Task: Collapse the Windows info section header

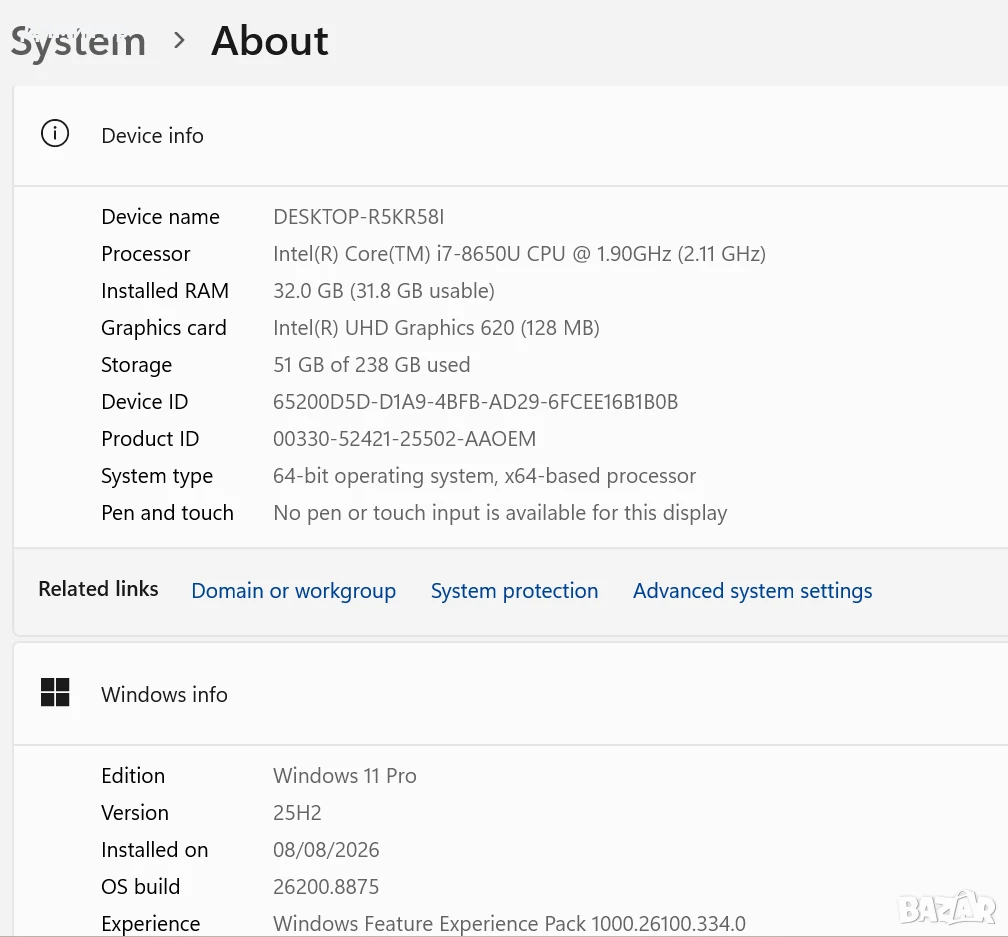Action: click(510, 694)
